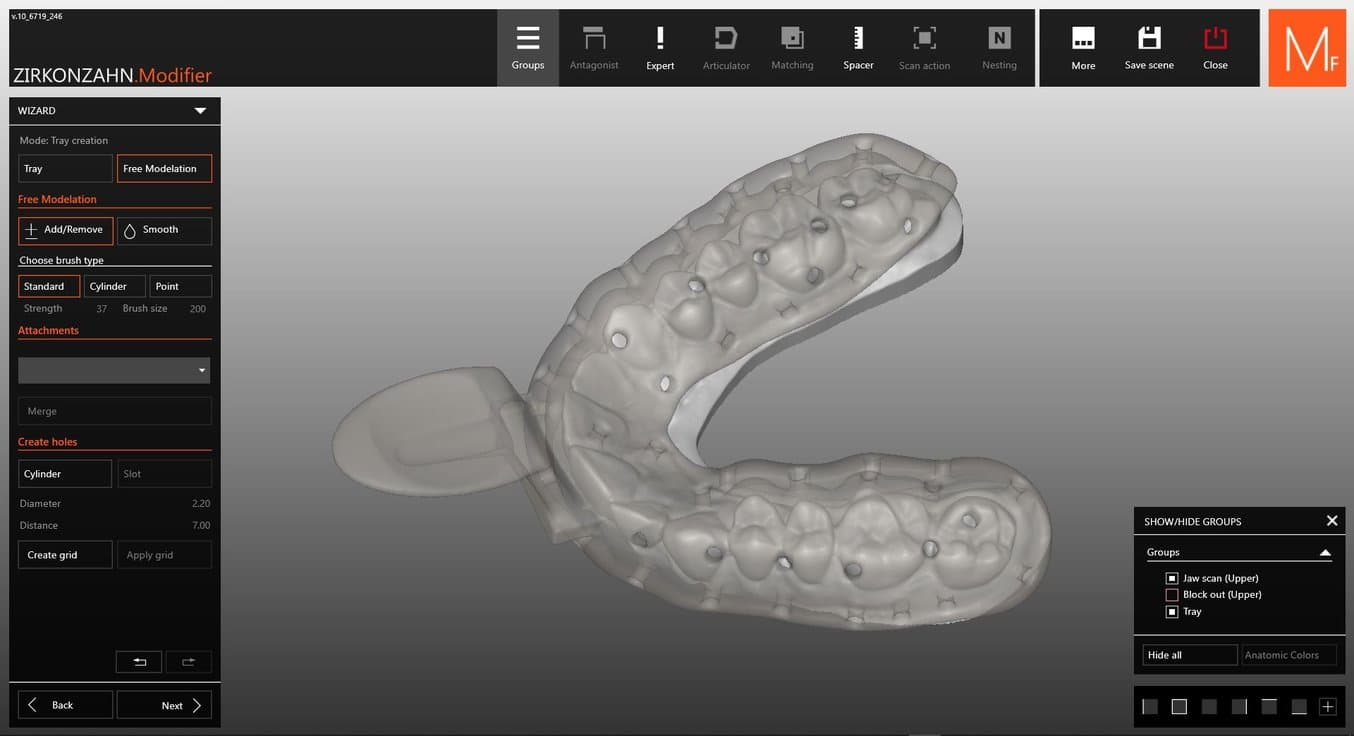Screen dimensions: 1354x736
Task: Proceed with the Next button
Action: (164, 705)
